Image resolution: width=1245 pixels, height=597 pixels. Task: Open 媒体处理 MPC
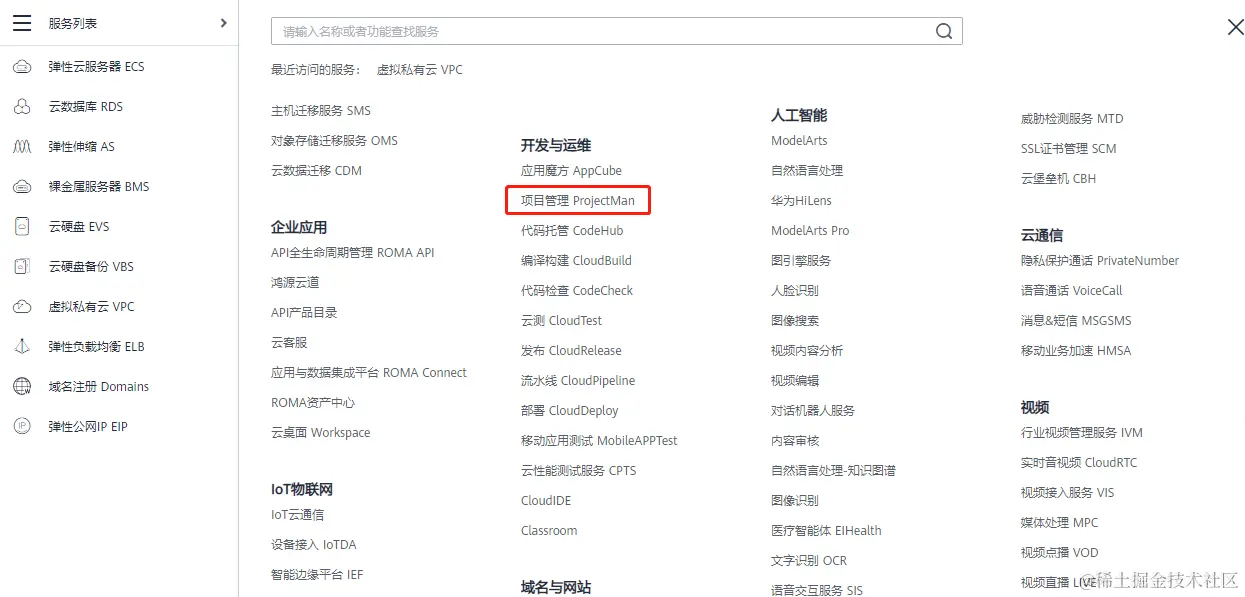coord(1059,523)
